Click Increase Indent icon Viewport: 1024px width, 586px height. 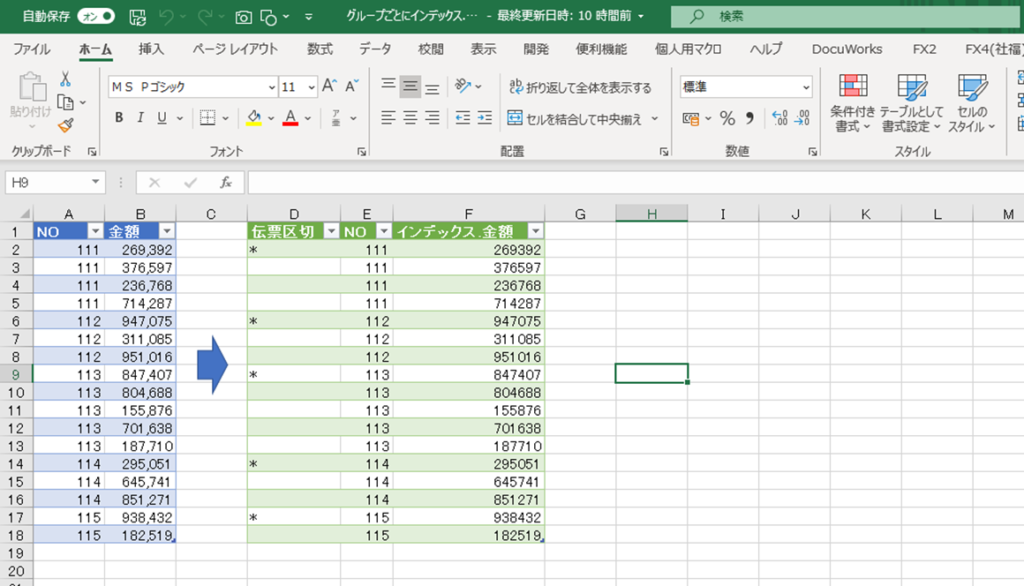[x=485, y=118]
